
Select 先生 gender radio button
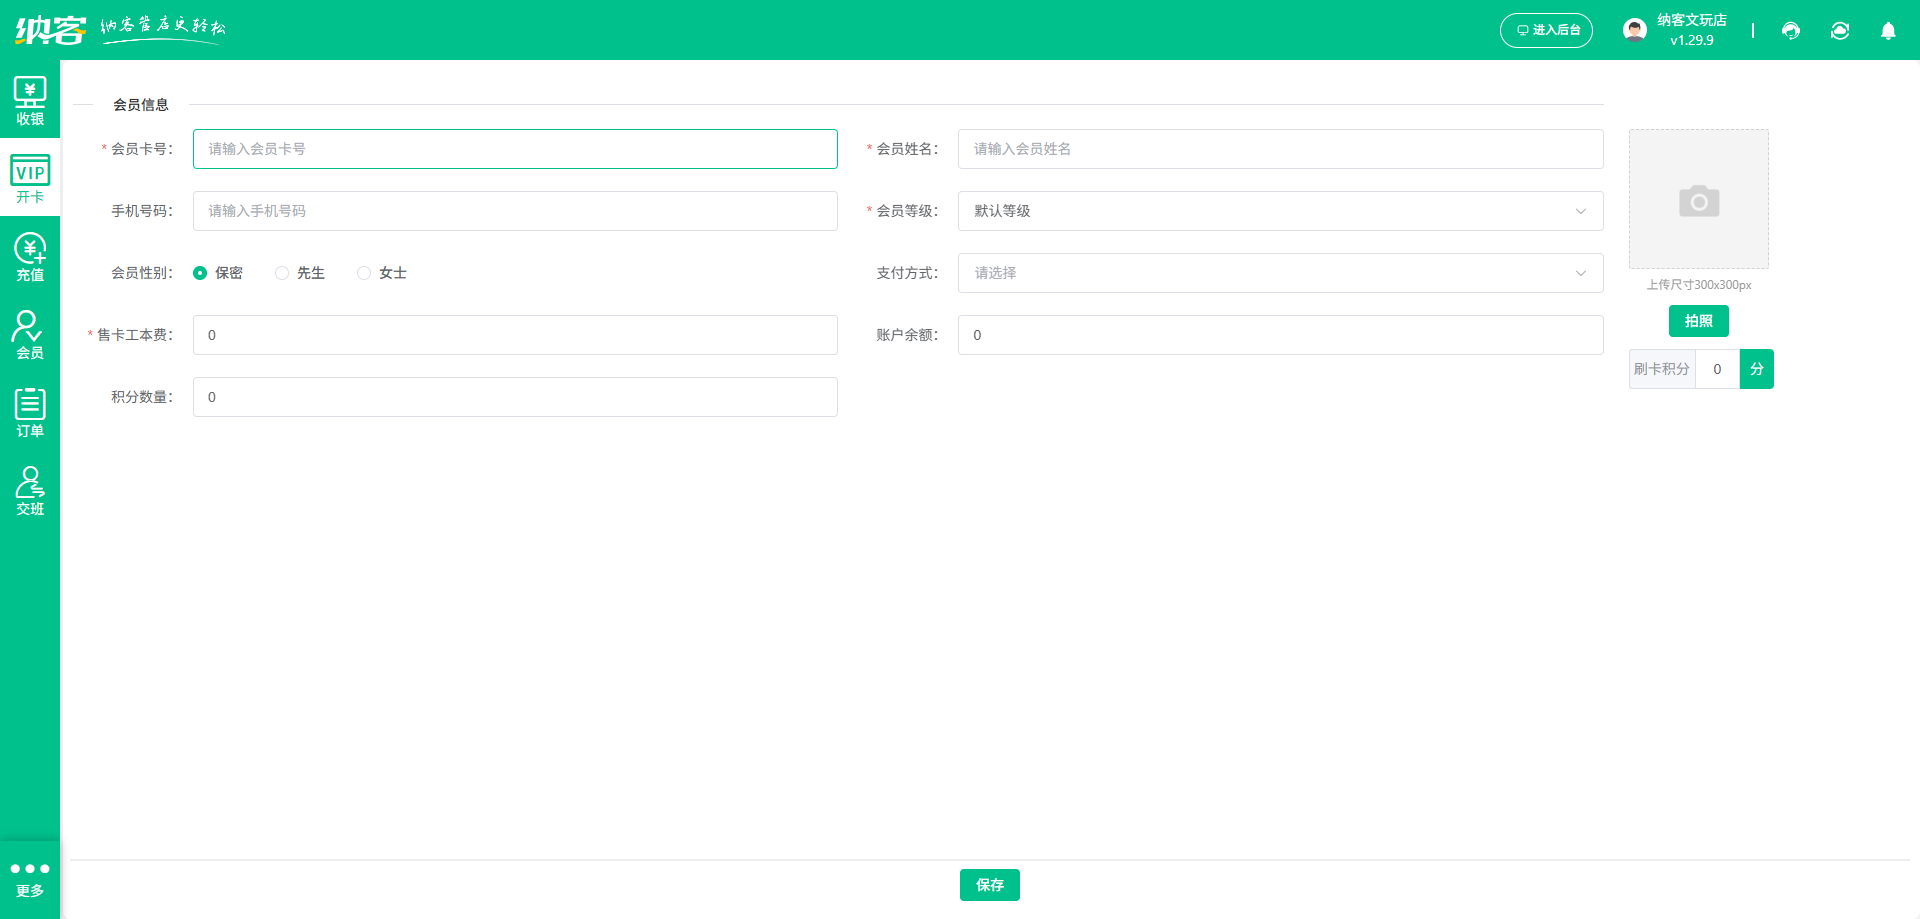point(282,273)
